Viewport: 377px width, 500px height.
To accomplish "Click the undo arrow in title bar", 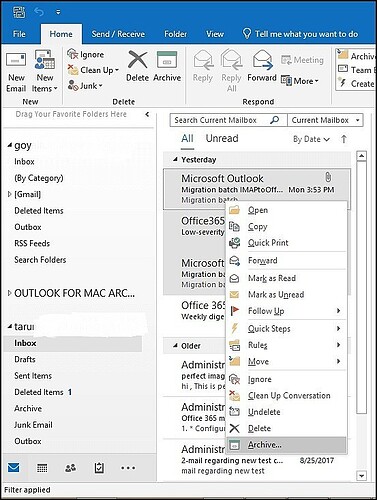I will pos(39,12).
